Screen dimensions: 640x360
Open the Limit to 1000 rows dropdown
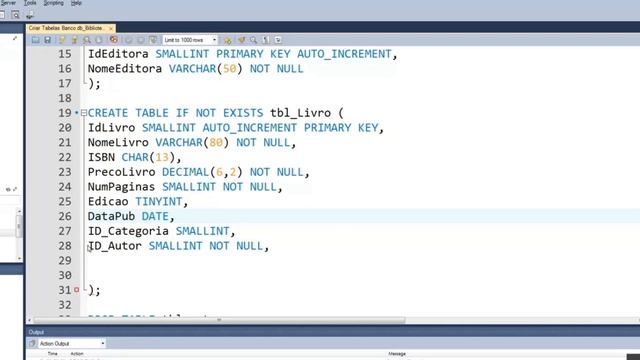tap(190, 40)
